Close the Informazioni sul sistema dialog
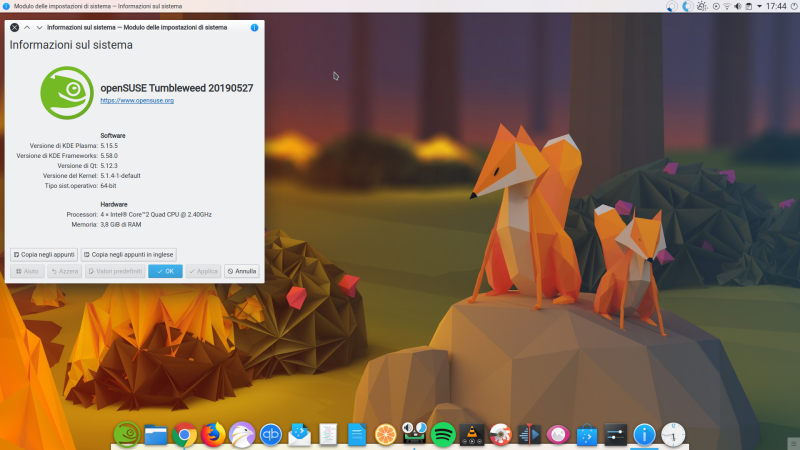The image size is (800, 450). click(x=15, y=28)
